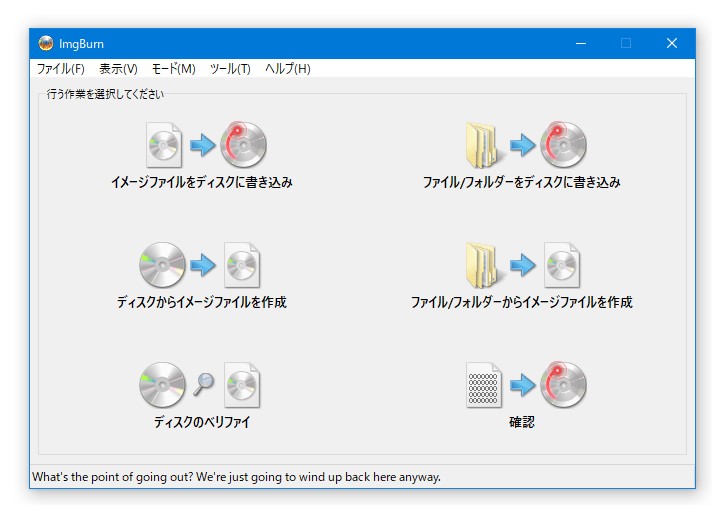Select 'ファイル/フォルダーからイメージファイルを作成' label
Image resolution: width=713 pixels, height=511 pixels.
(522, 302)
